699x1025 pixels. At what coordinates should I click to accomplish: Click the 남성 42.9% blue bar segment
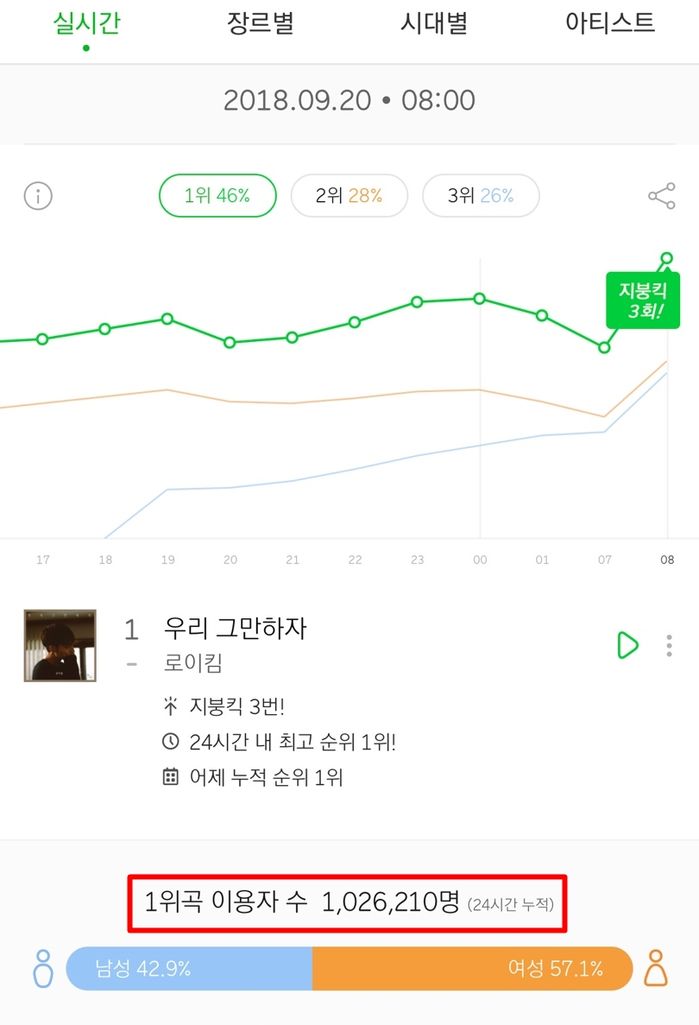(189, 968)
